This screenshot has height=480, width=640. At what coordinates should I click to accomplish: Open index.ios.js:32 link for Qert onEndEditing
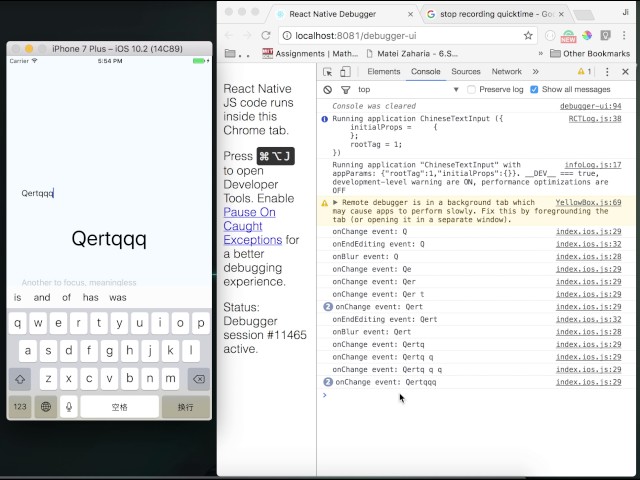(589, 319)
